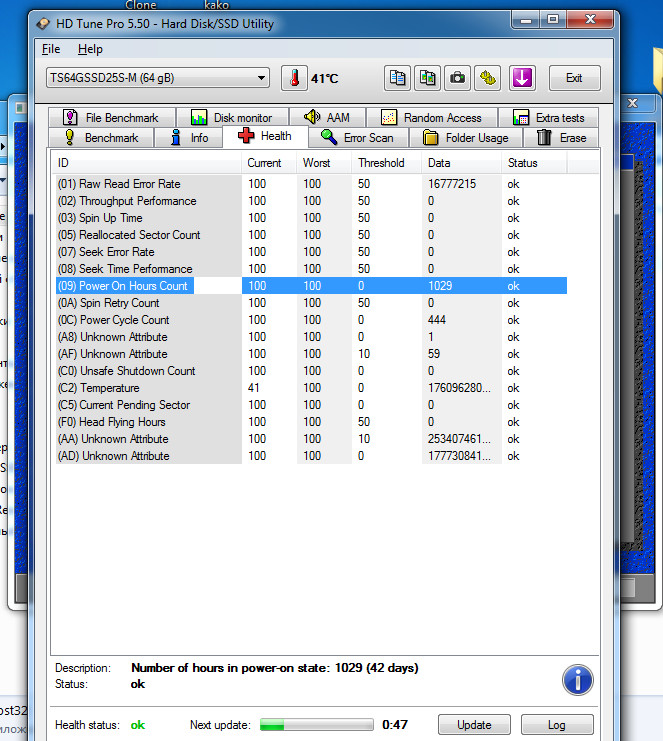Switch to the Error Scan tab

click(357, 138)
